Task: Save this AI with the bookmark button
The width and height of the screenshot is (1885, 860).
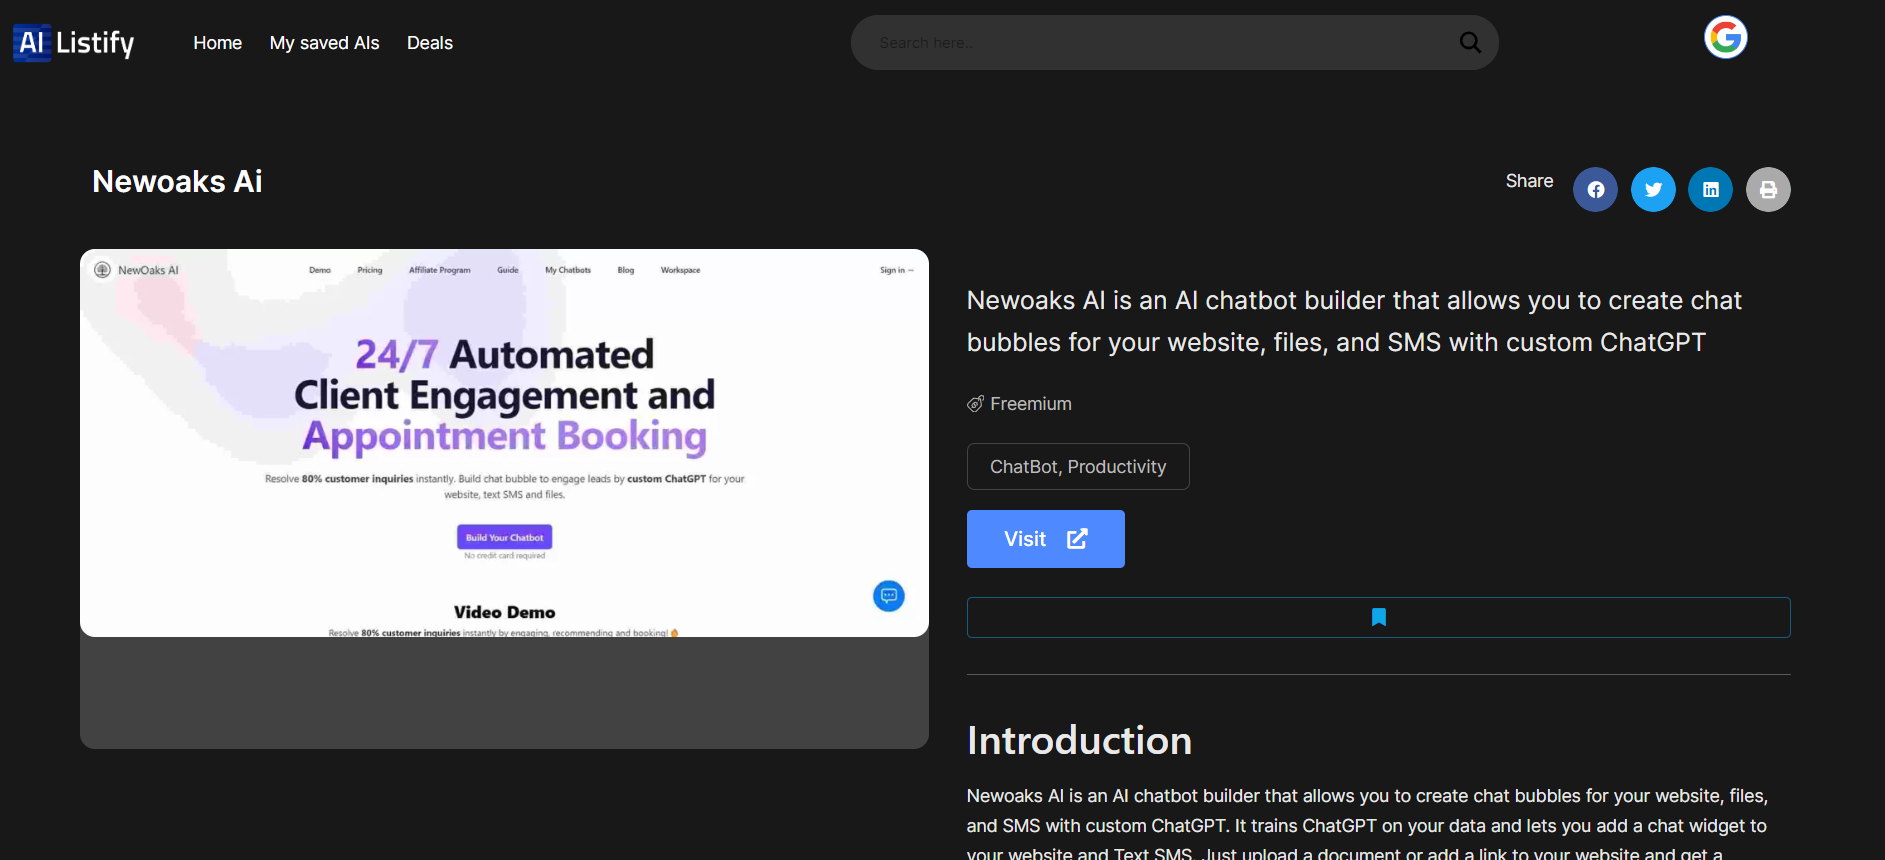Action: (x=1379, y=617)
